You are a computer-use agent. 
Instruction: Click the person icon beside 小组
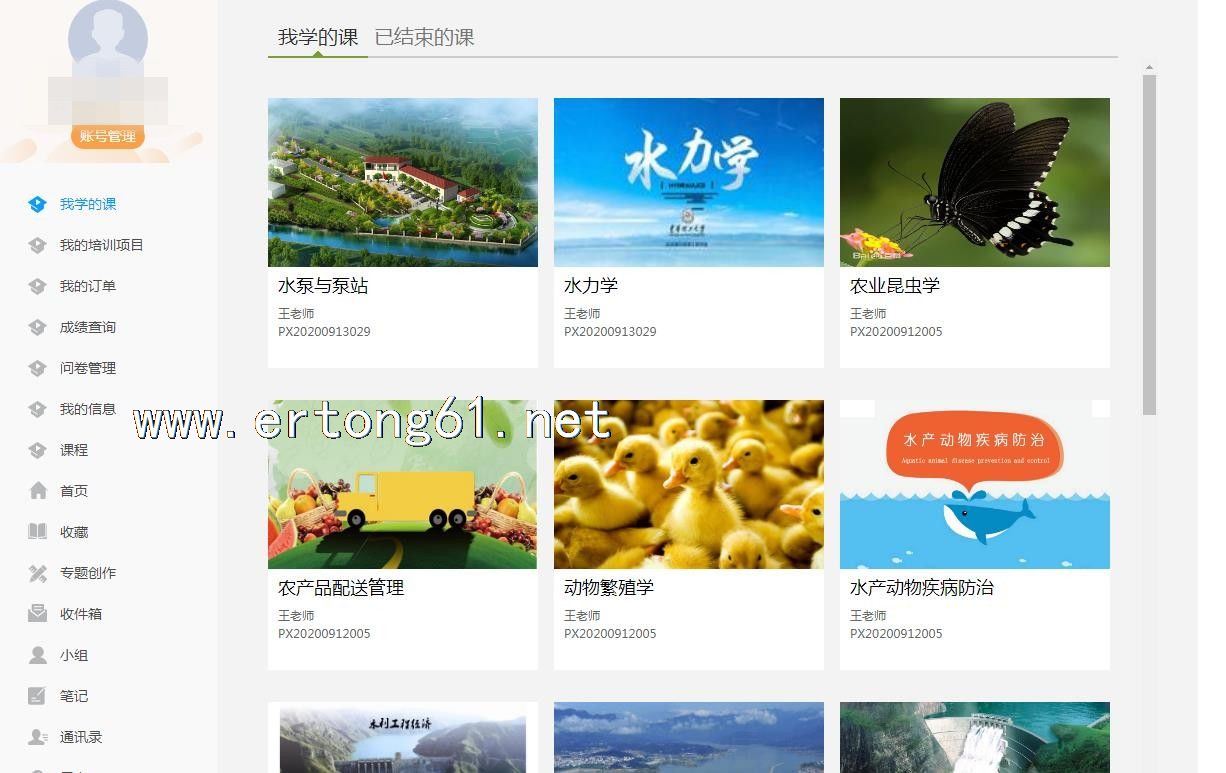click(x=38, y=655)
